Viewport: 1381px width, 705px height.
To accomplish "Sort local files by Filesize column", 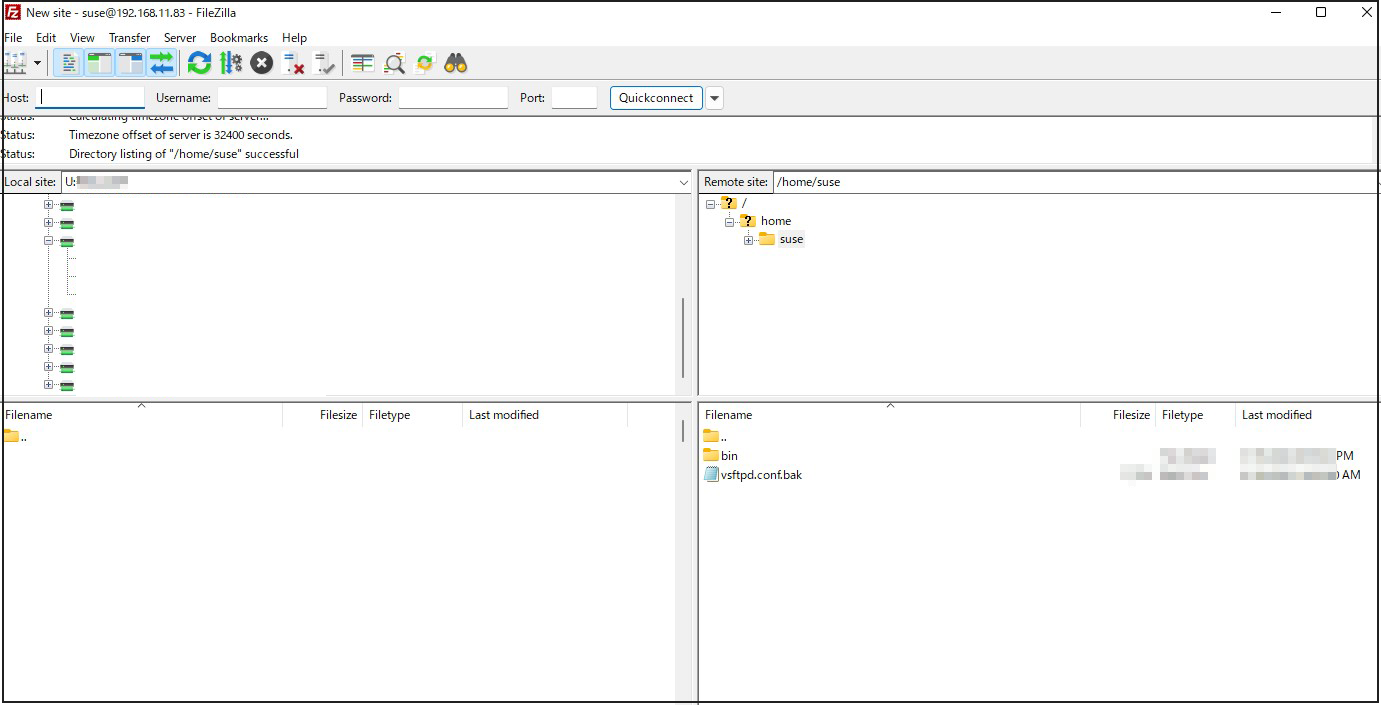I will pyautogui.click(x=323, y=415).
